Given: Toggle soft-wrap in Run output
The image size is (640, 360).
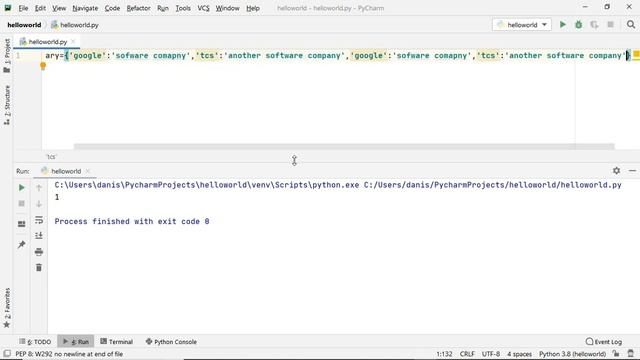Looking at the screenshot, I should 39,220.
